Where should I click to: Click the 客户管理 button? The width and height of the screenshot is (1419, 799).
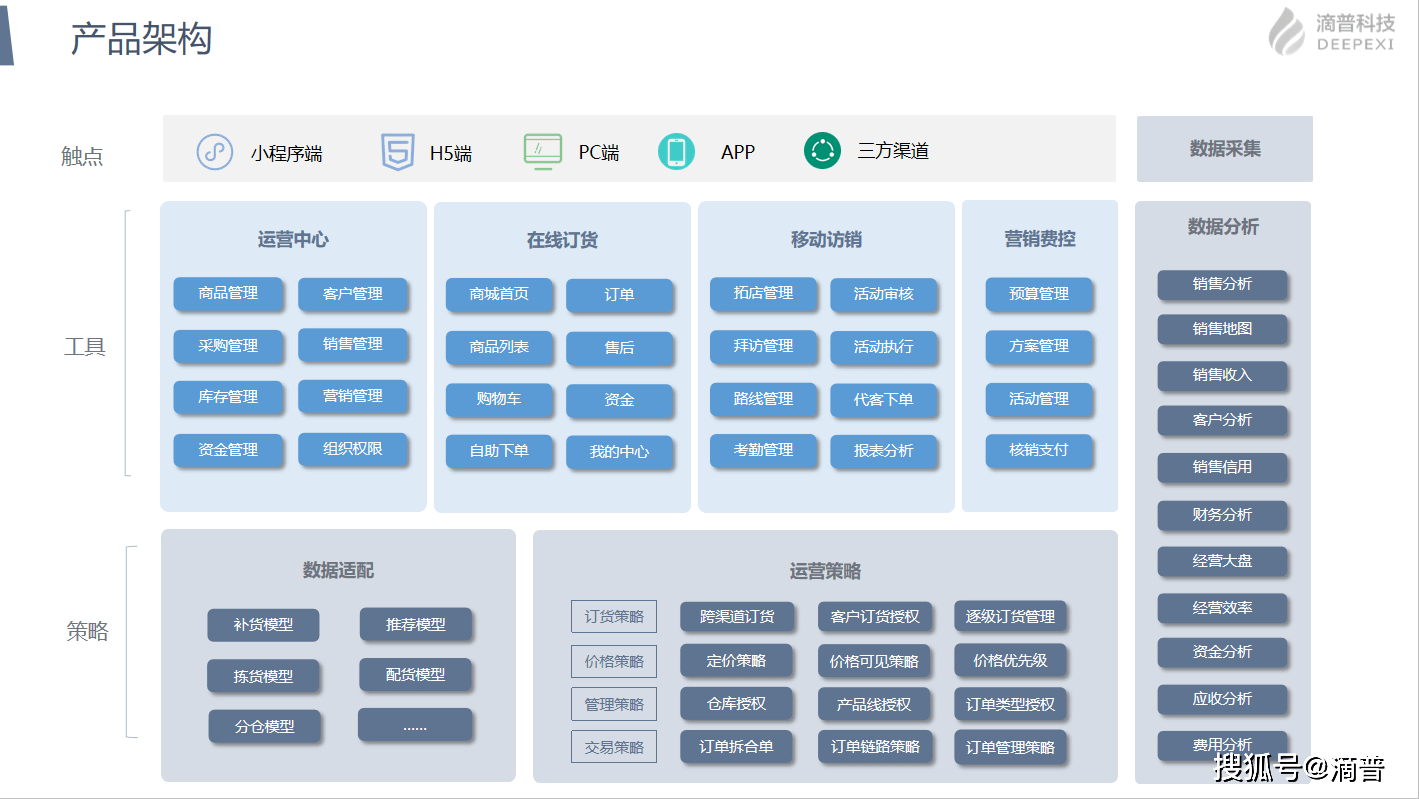point(353,294)
